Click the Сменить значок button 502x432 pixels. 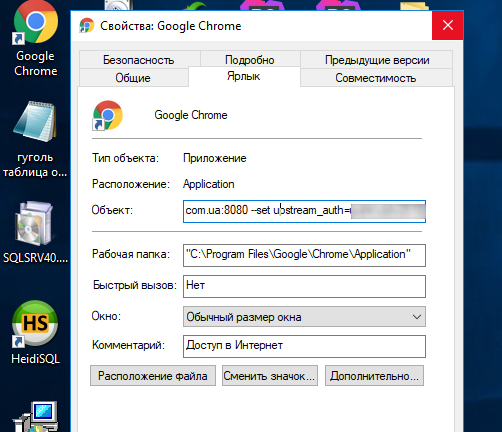point(270,376)
